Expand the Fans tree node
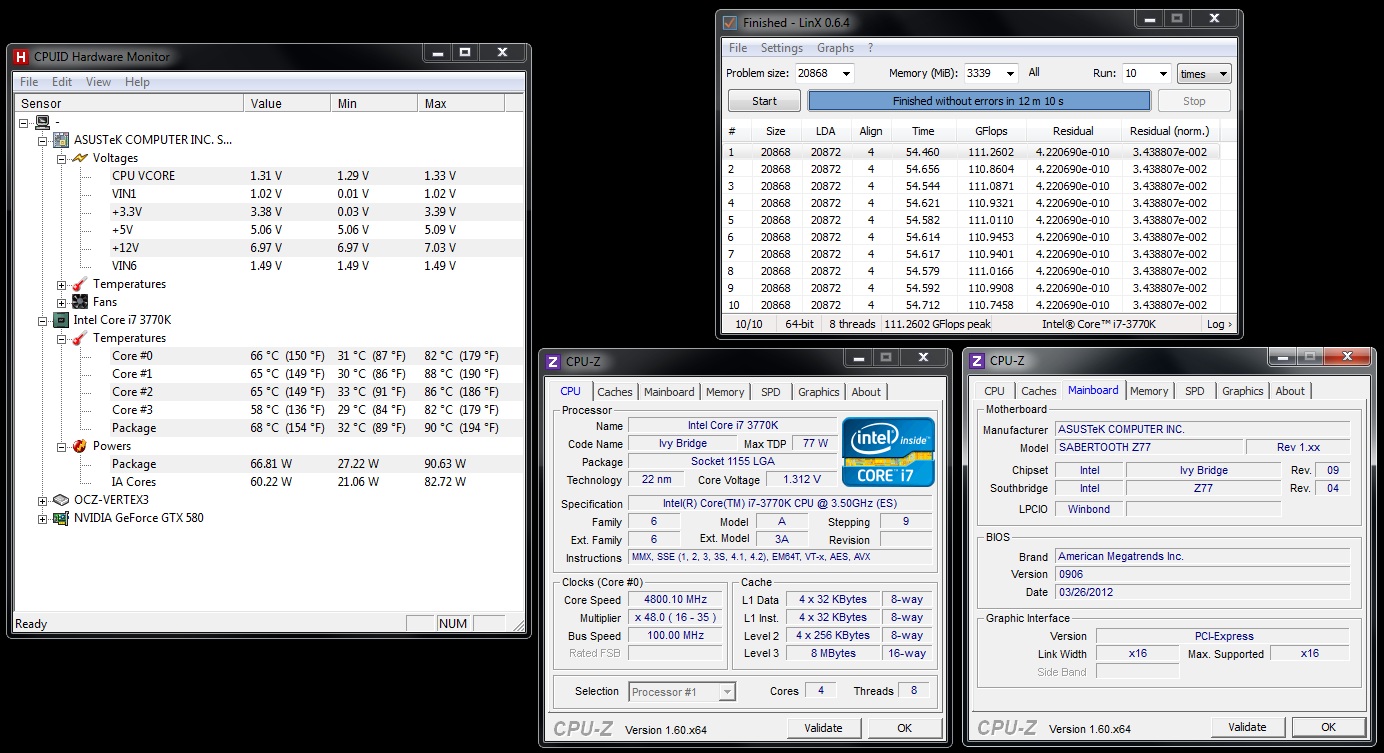 pyautogui.click(x=62, y=302)
